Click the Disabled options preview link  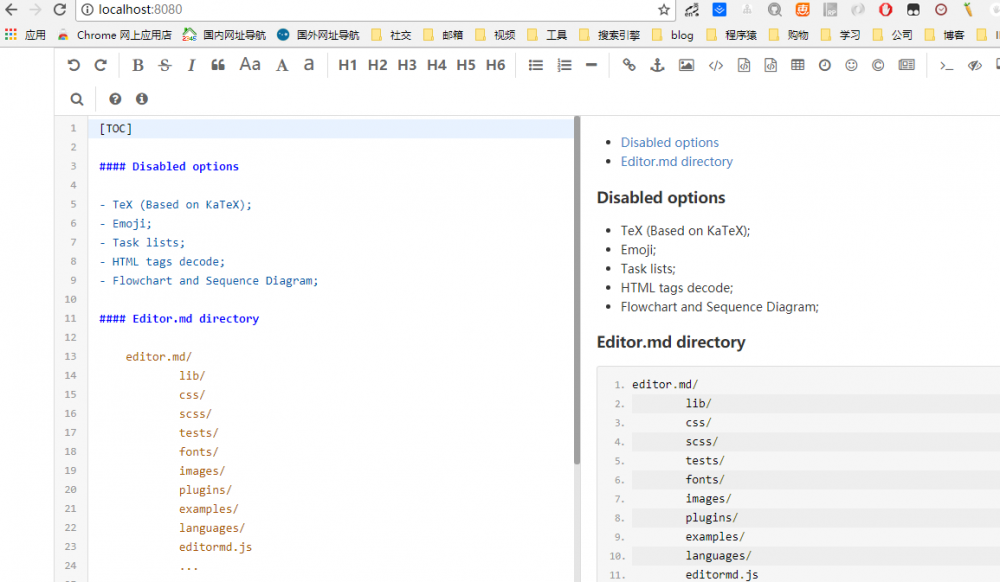pyautogui.click(x=669, y=142)
